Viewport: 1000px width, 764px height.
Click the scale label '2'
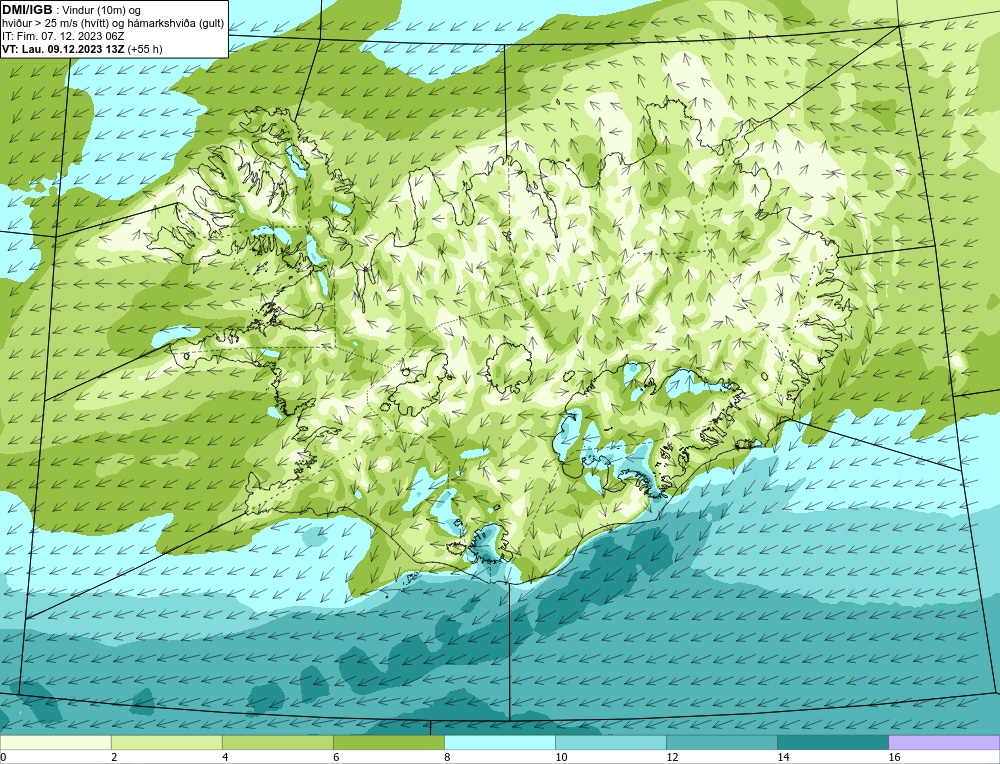point(114,757)
